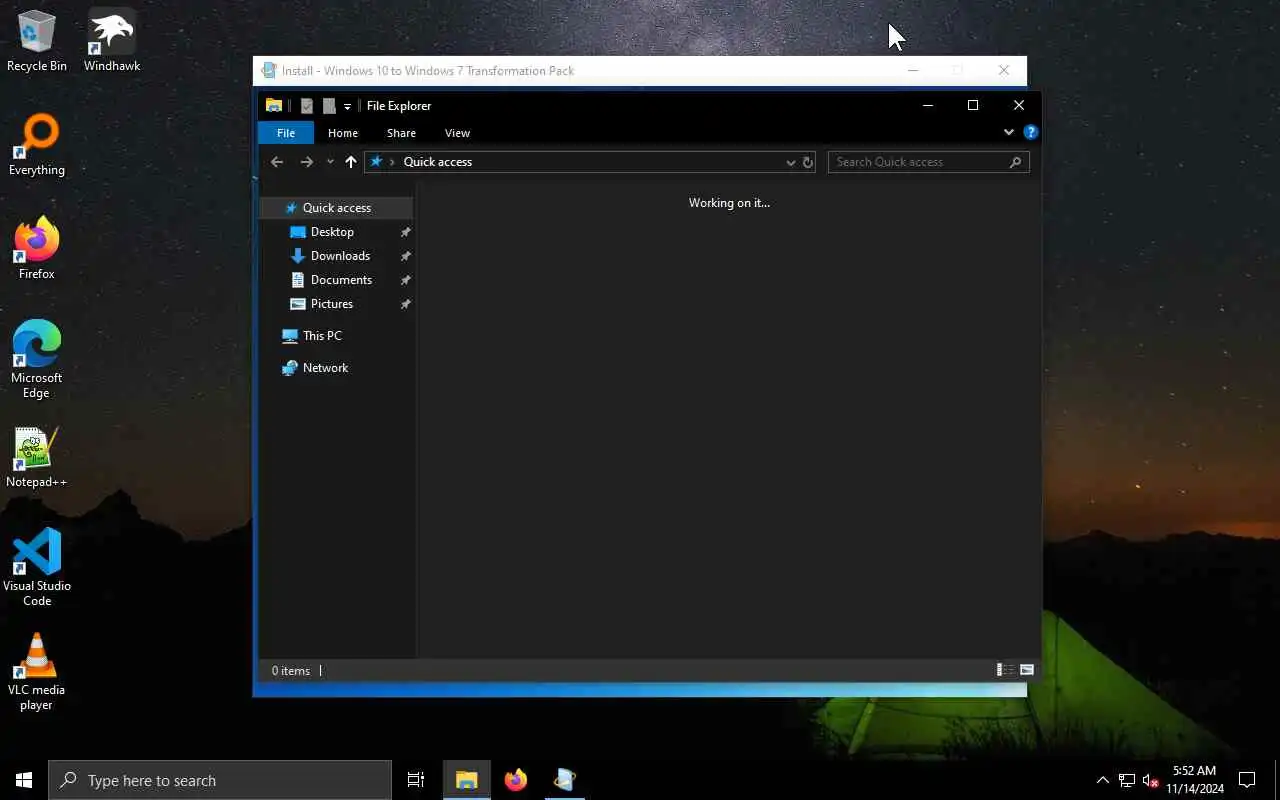Switch to large icons view in status bar
Viewport: 1280px width, 800px height.
tap(1026, 670)
